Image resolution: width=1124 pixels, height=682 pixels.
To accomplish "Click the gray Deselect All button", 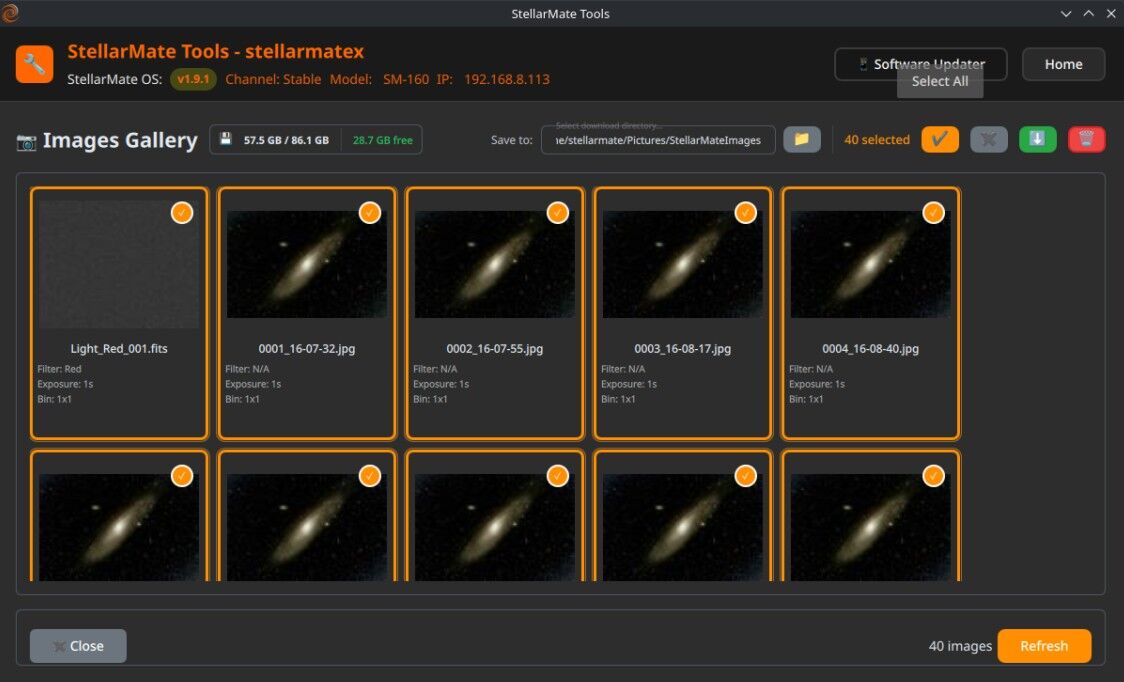I will click(989, 139).
